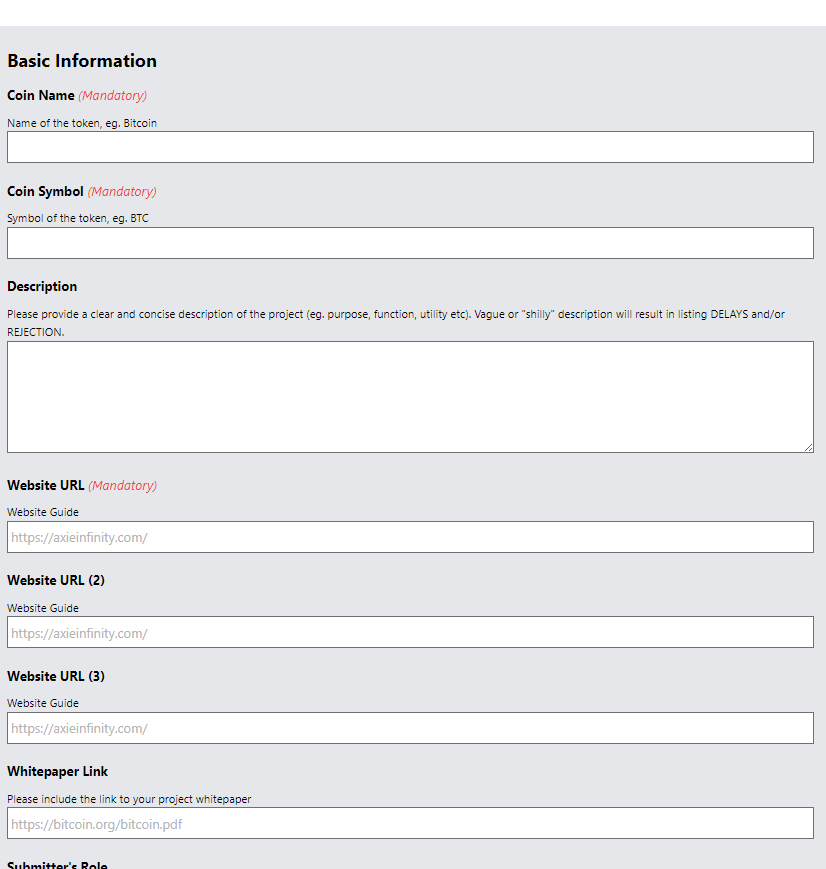826x869 pixels.
Task: Click the Whitepaper Link label
Action: [57, 772]
